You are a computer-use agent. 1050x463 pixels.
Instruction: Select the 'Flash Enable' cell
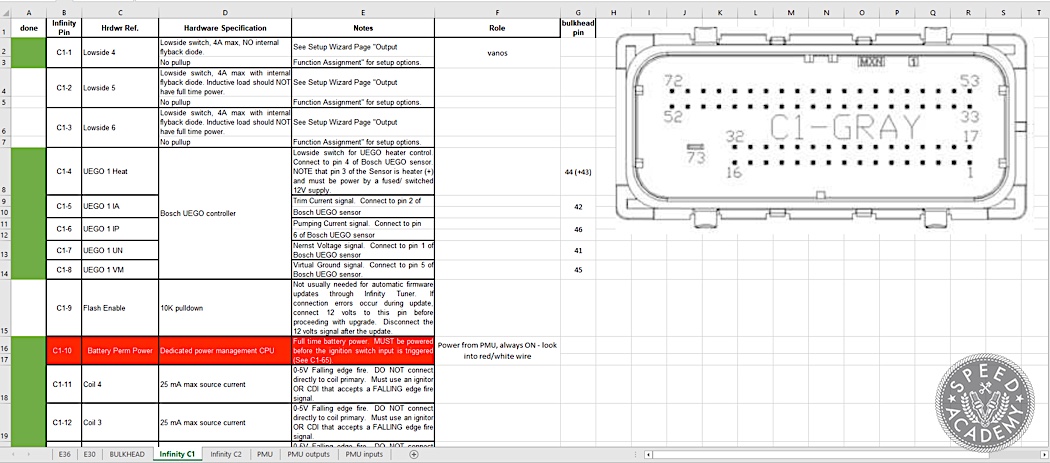tap(120, 308)
